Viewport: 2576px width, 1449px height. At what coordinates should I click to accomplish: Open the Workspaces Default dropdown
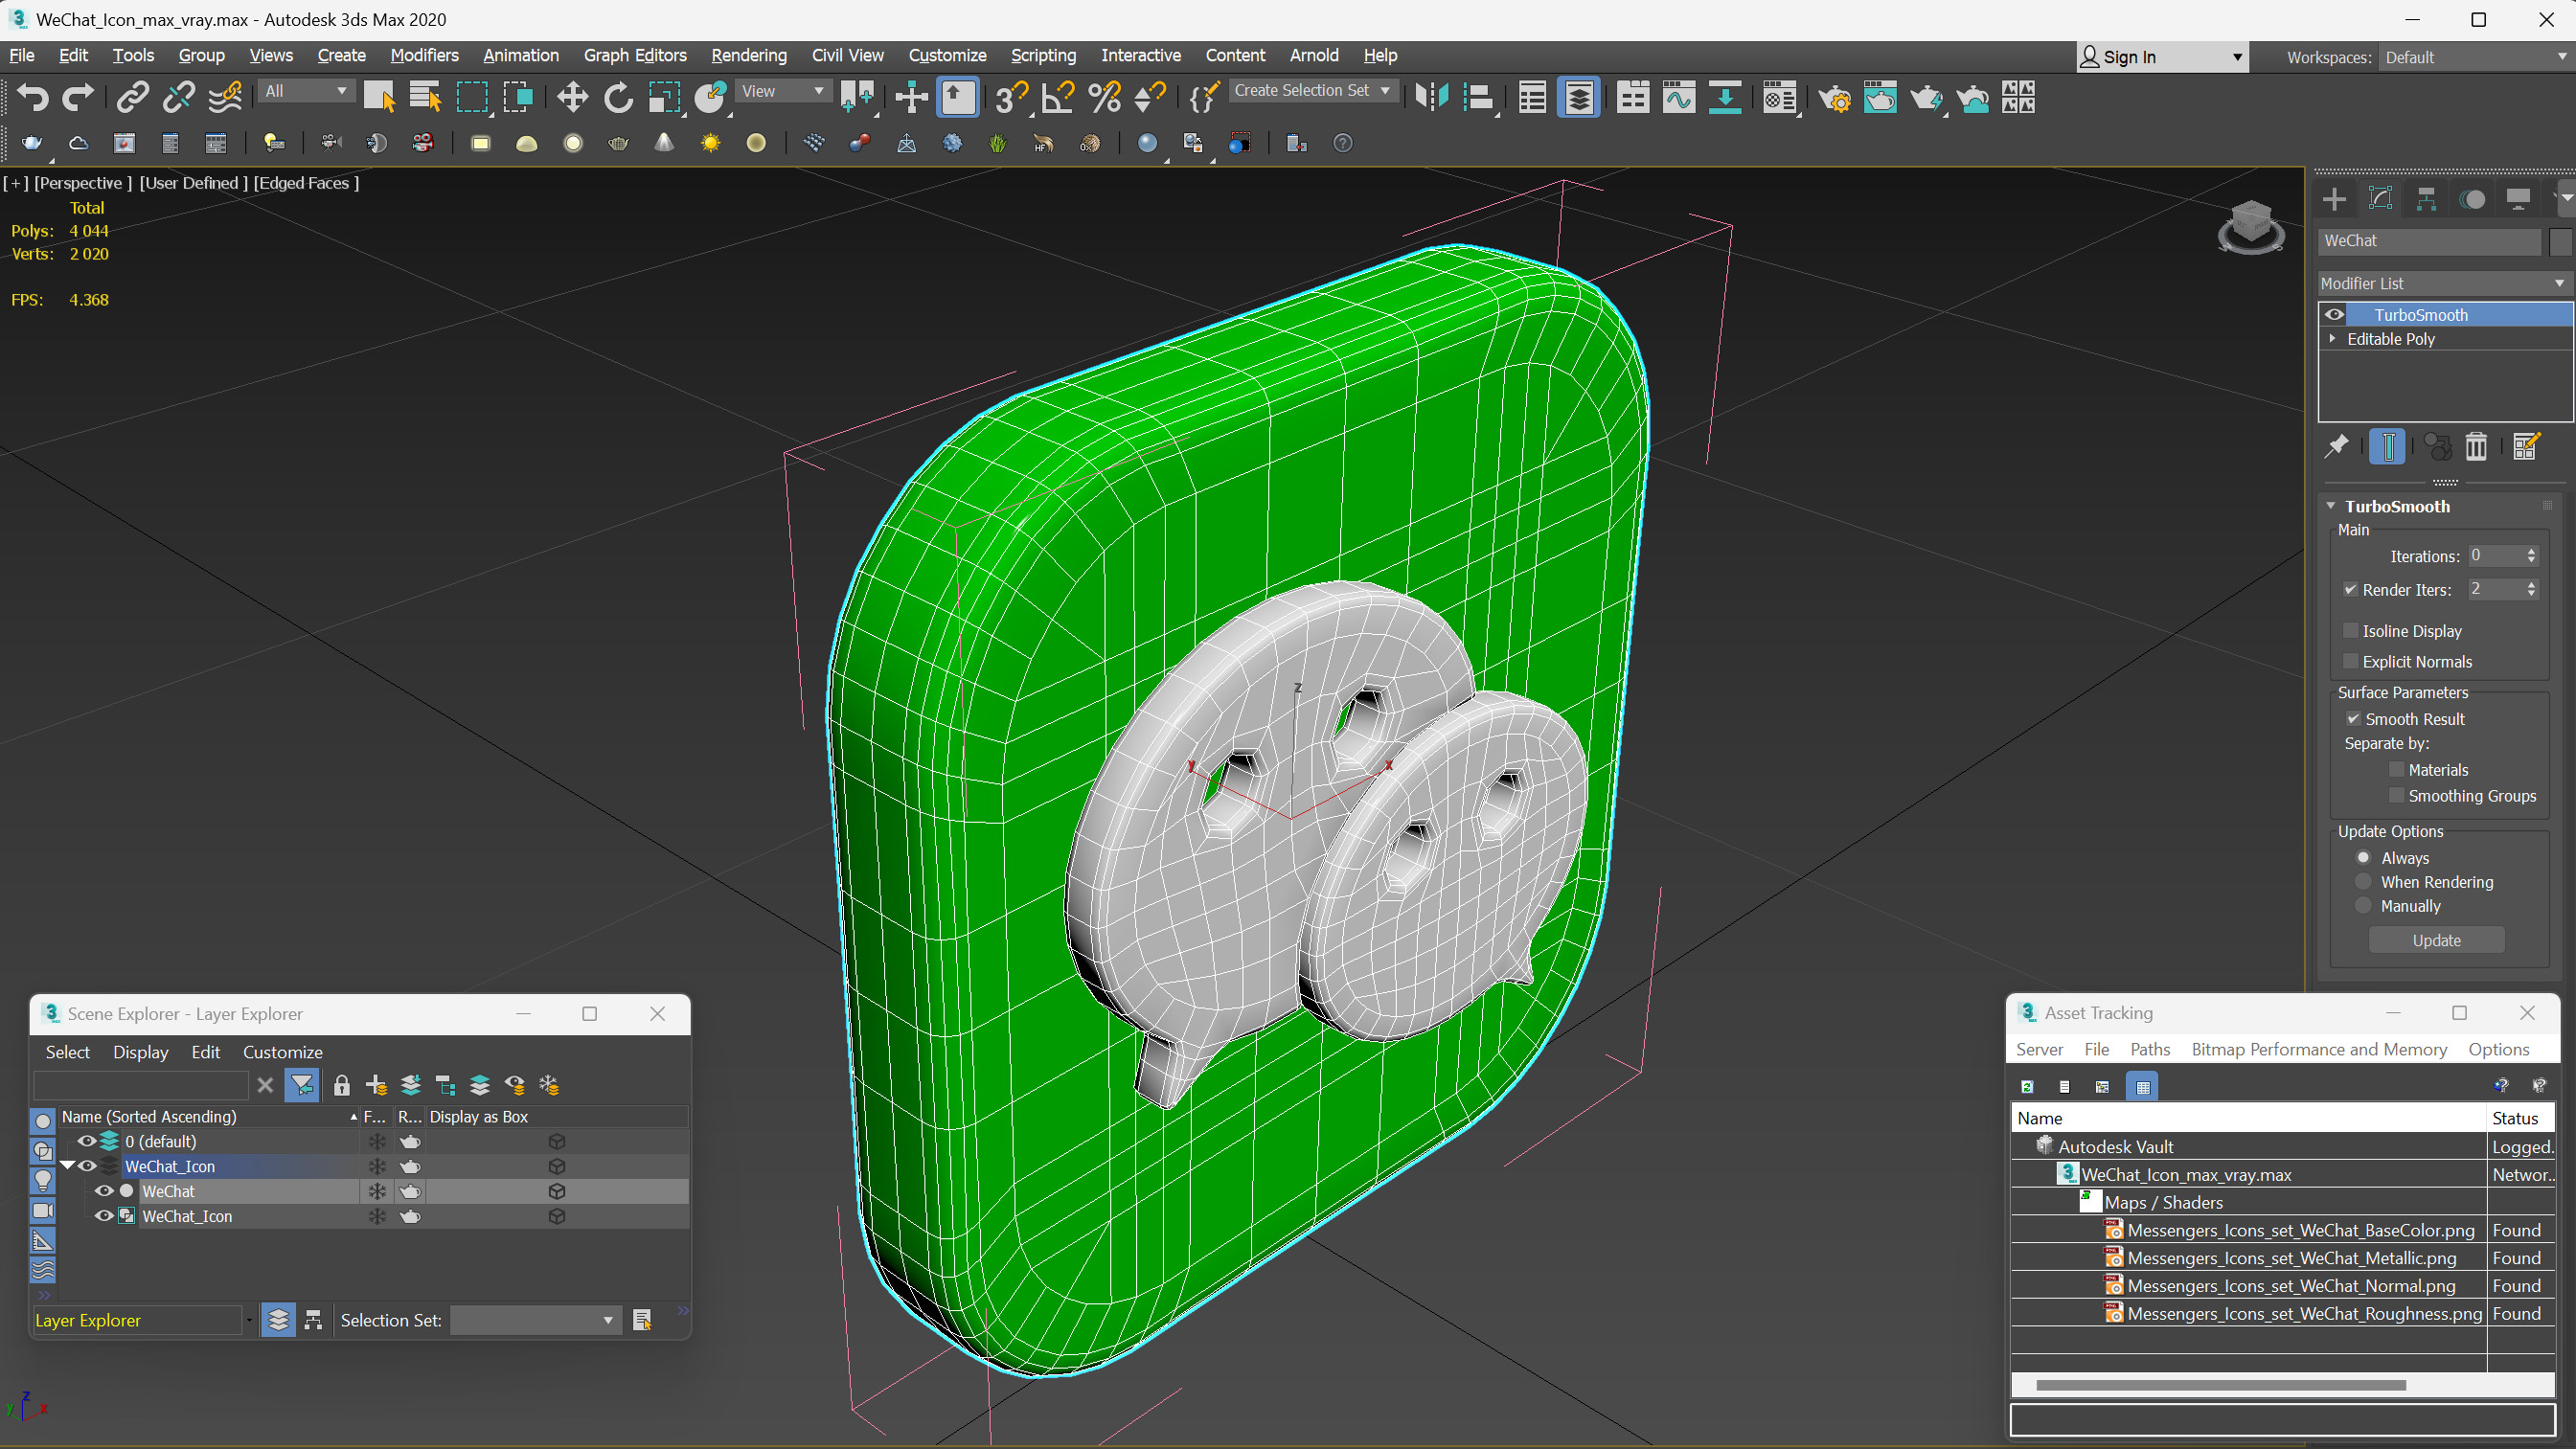(2476, 58)
